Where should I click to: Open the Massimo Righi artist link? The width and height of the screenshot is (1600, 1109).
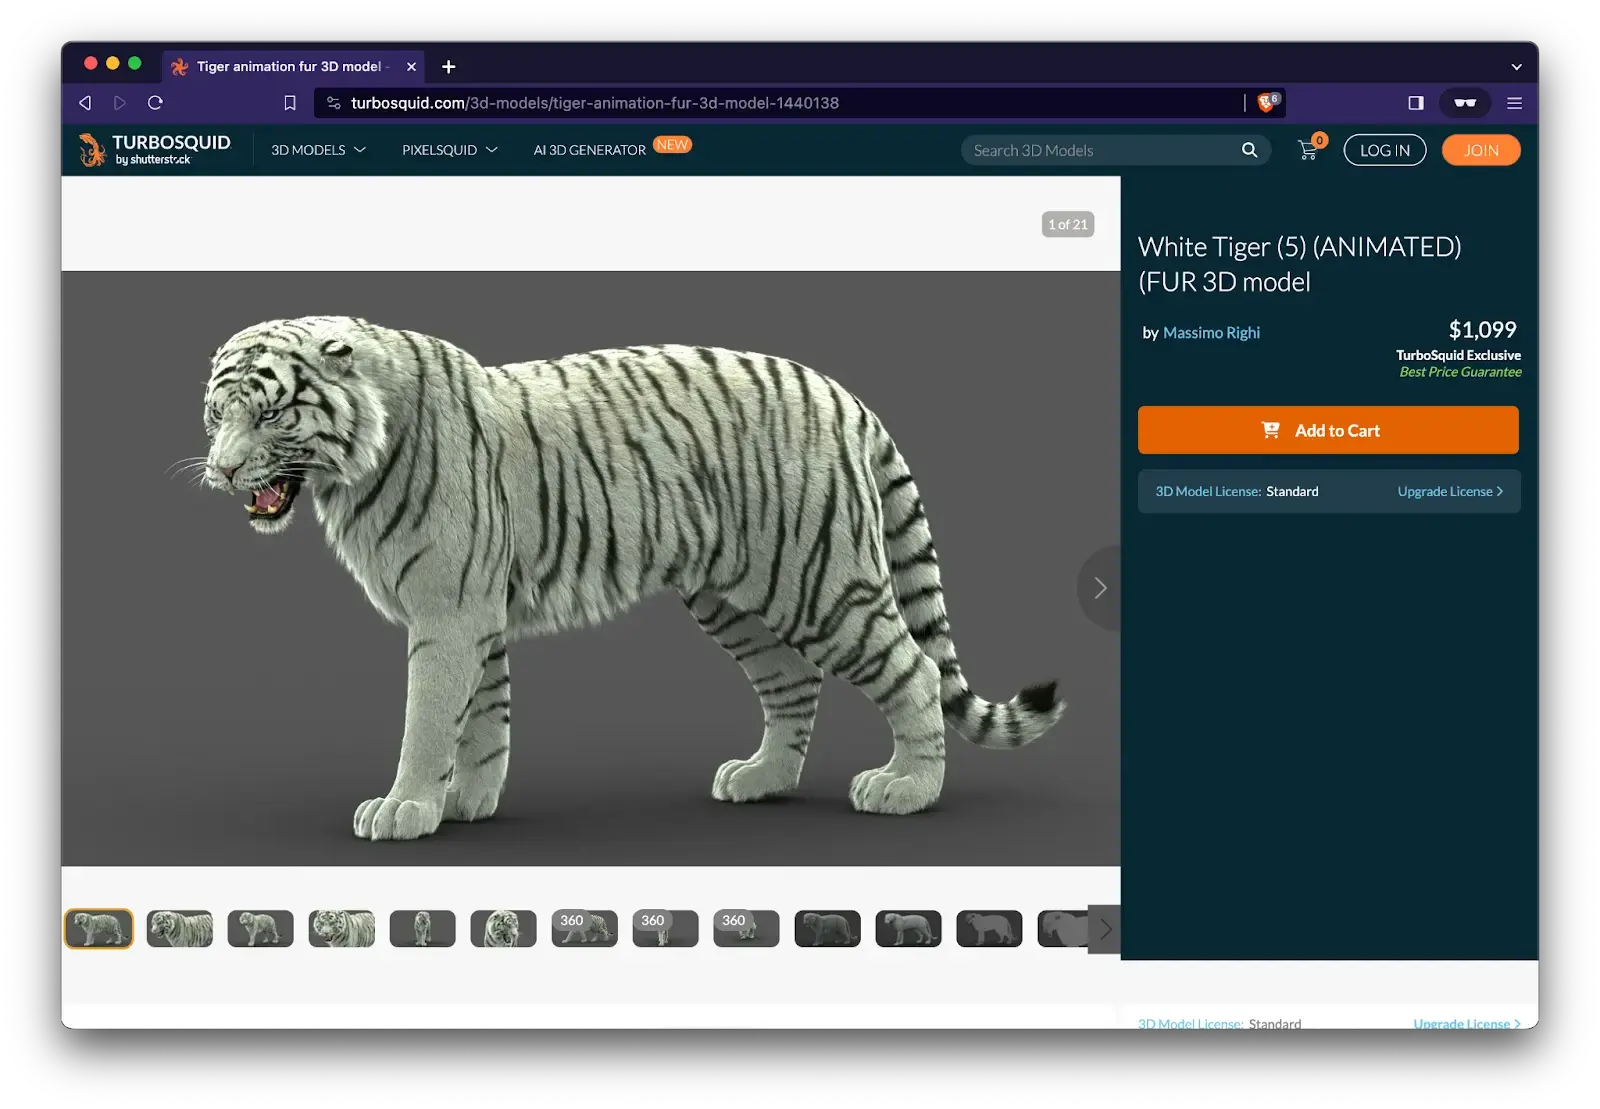pos(1211,333)
